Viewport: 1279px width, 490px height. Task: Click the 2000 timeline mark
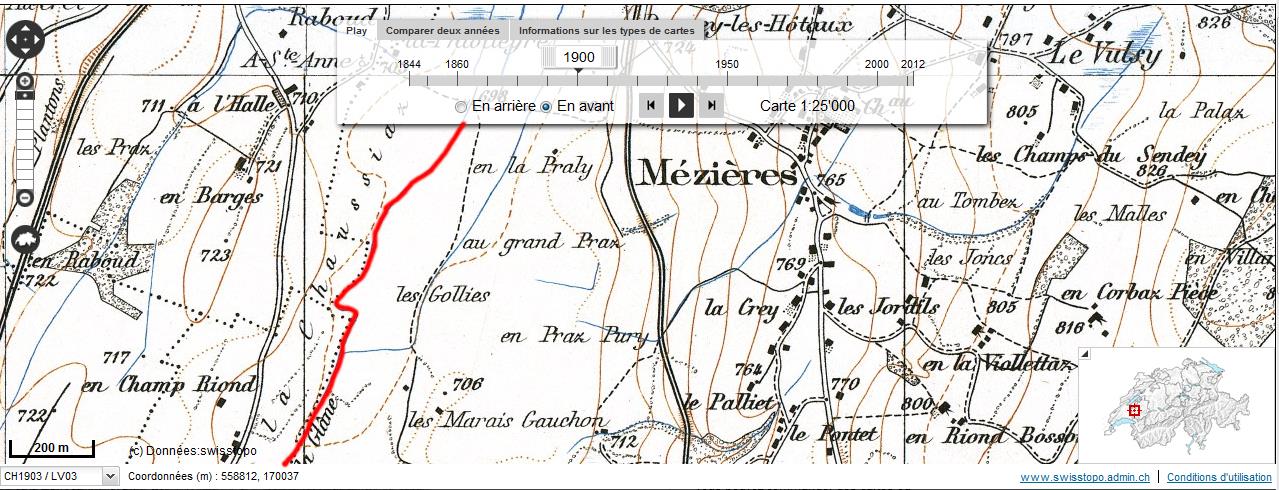click(x=877, y=64)
